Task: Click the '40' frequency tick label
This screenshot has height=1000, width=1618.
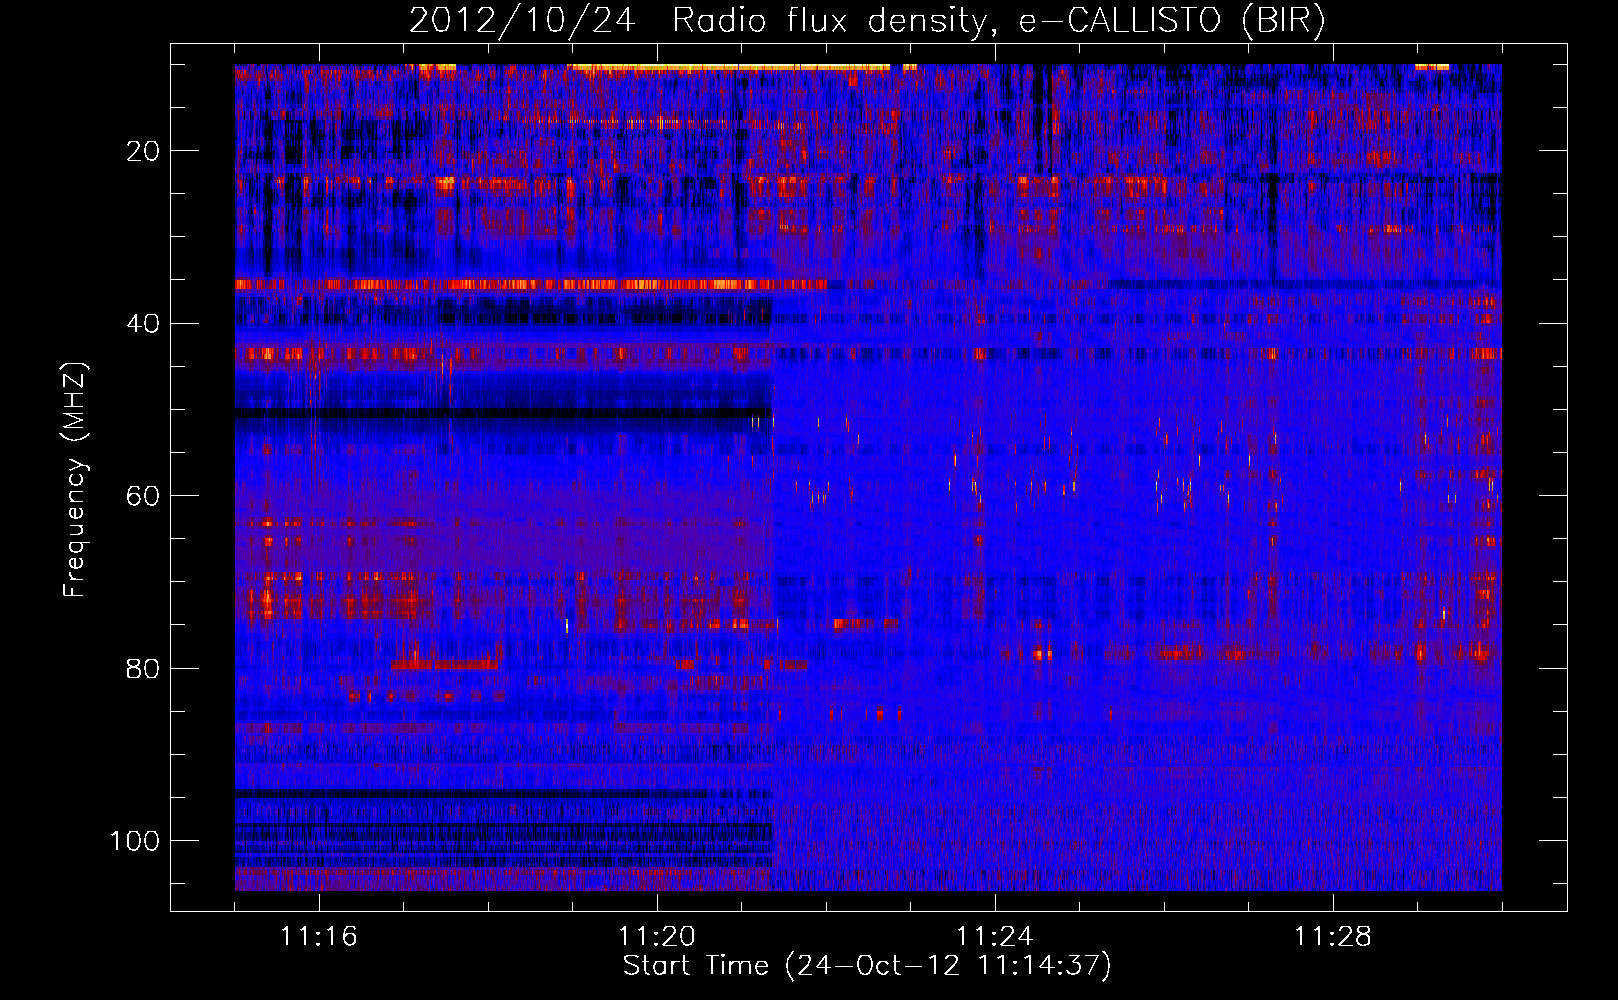Action: click(144, 323)
